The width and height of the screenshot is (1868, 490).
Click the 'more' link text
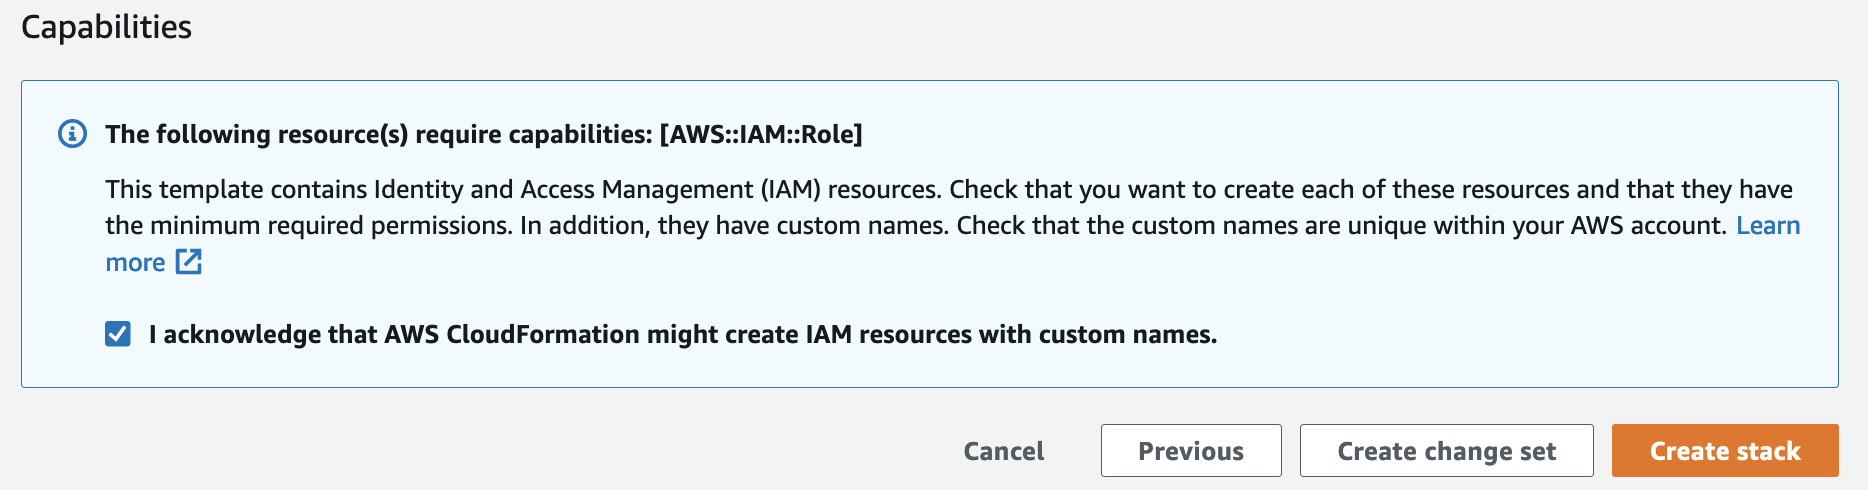(136, 263)
